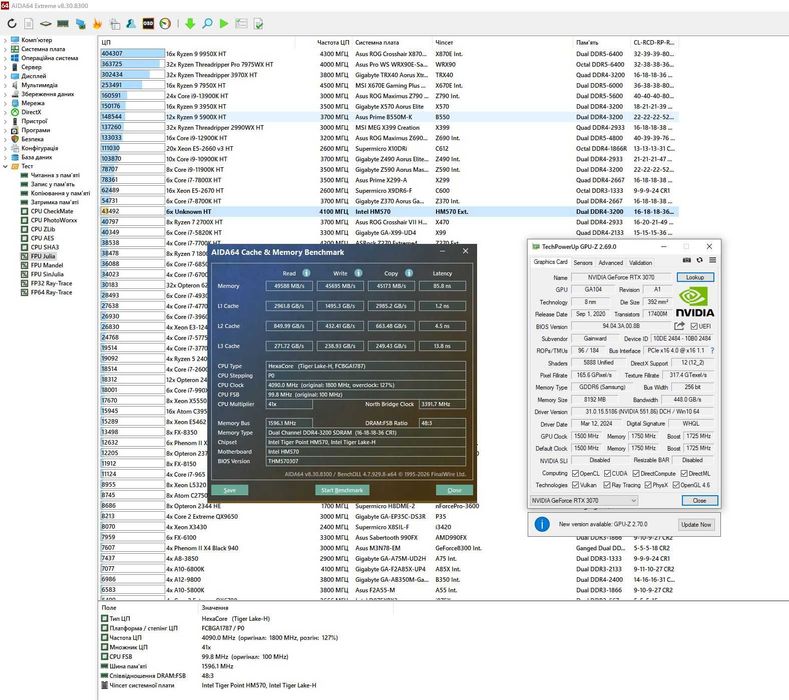Select the CPU PhotoWorxx test item
Viewport: 789px width, 700px height.
tap(54, 220)
